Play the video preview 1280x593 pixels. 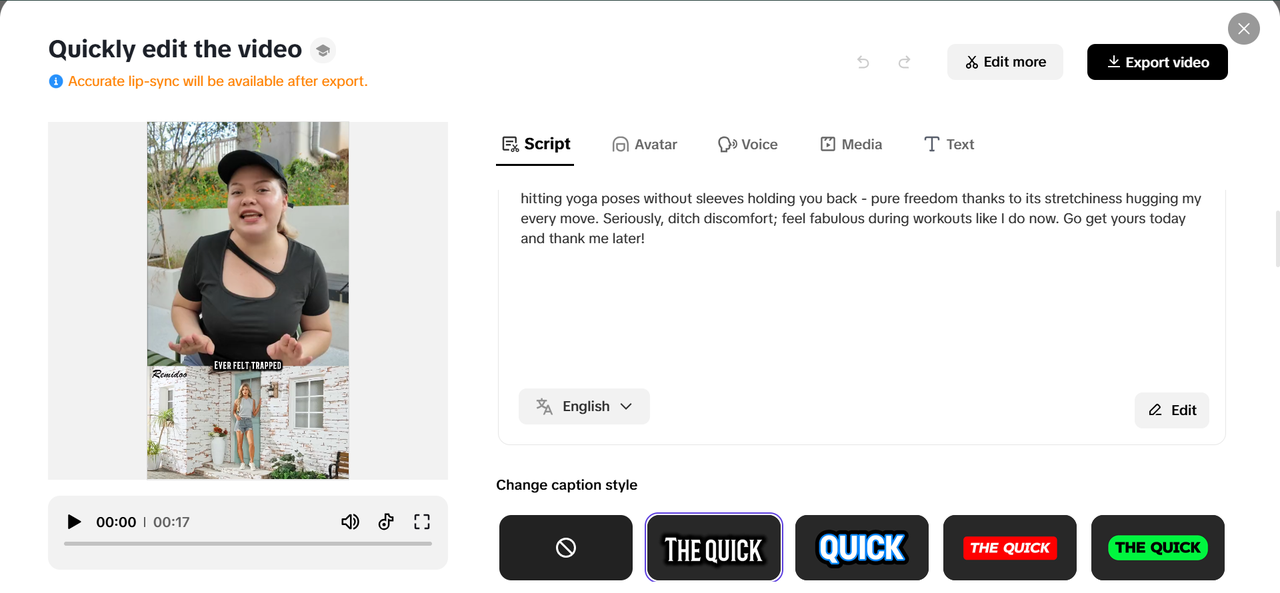[74, 522]
